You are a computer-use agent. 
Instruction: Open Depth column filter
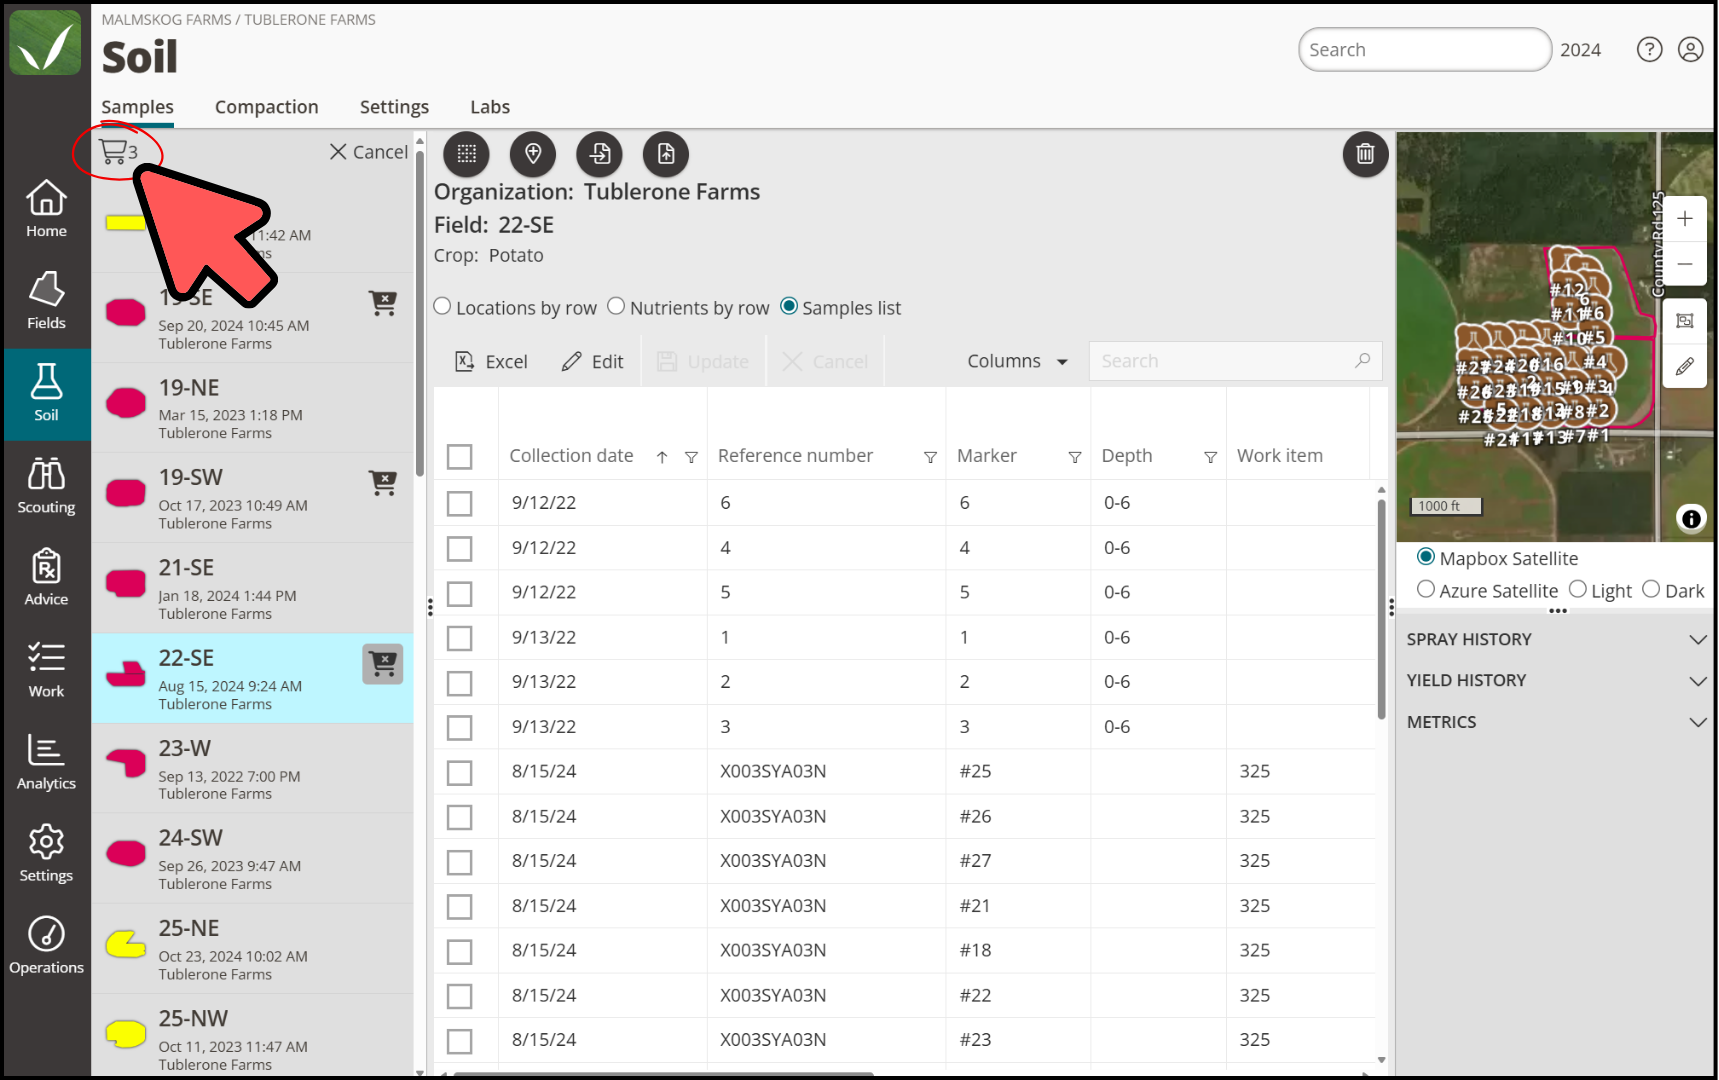point(1210,457)
